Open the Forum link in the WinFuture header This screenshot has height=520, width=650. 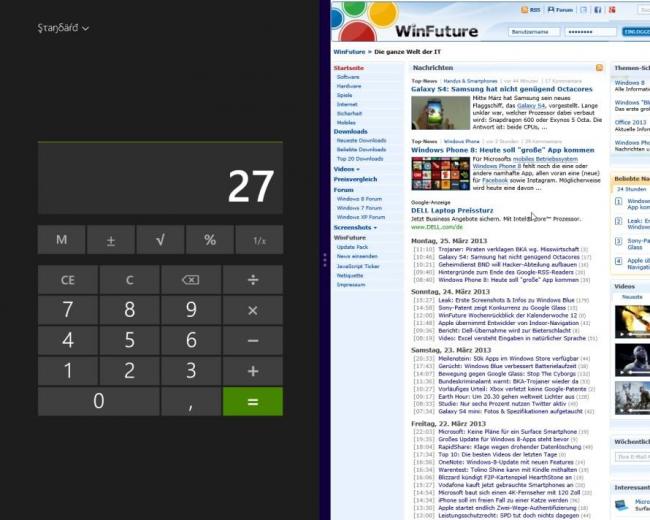coord(560,10)
